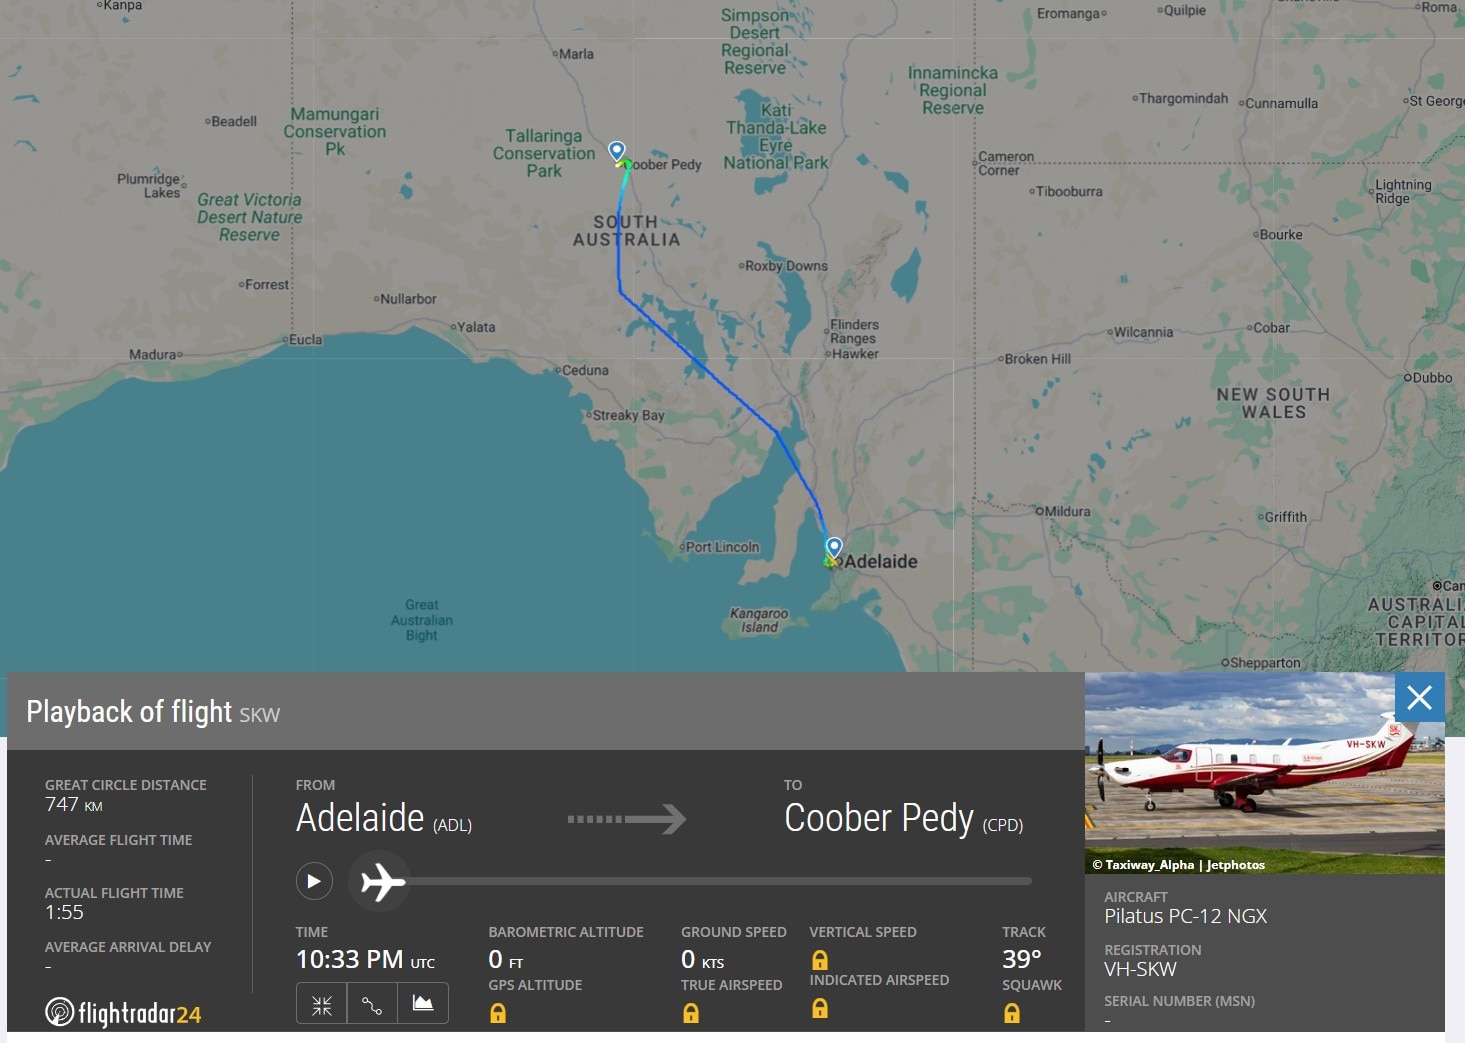Click the lock icon under GPS Altitude
This screenshot has width=1465, height=1043.
pos(497,1013)
